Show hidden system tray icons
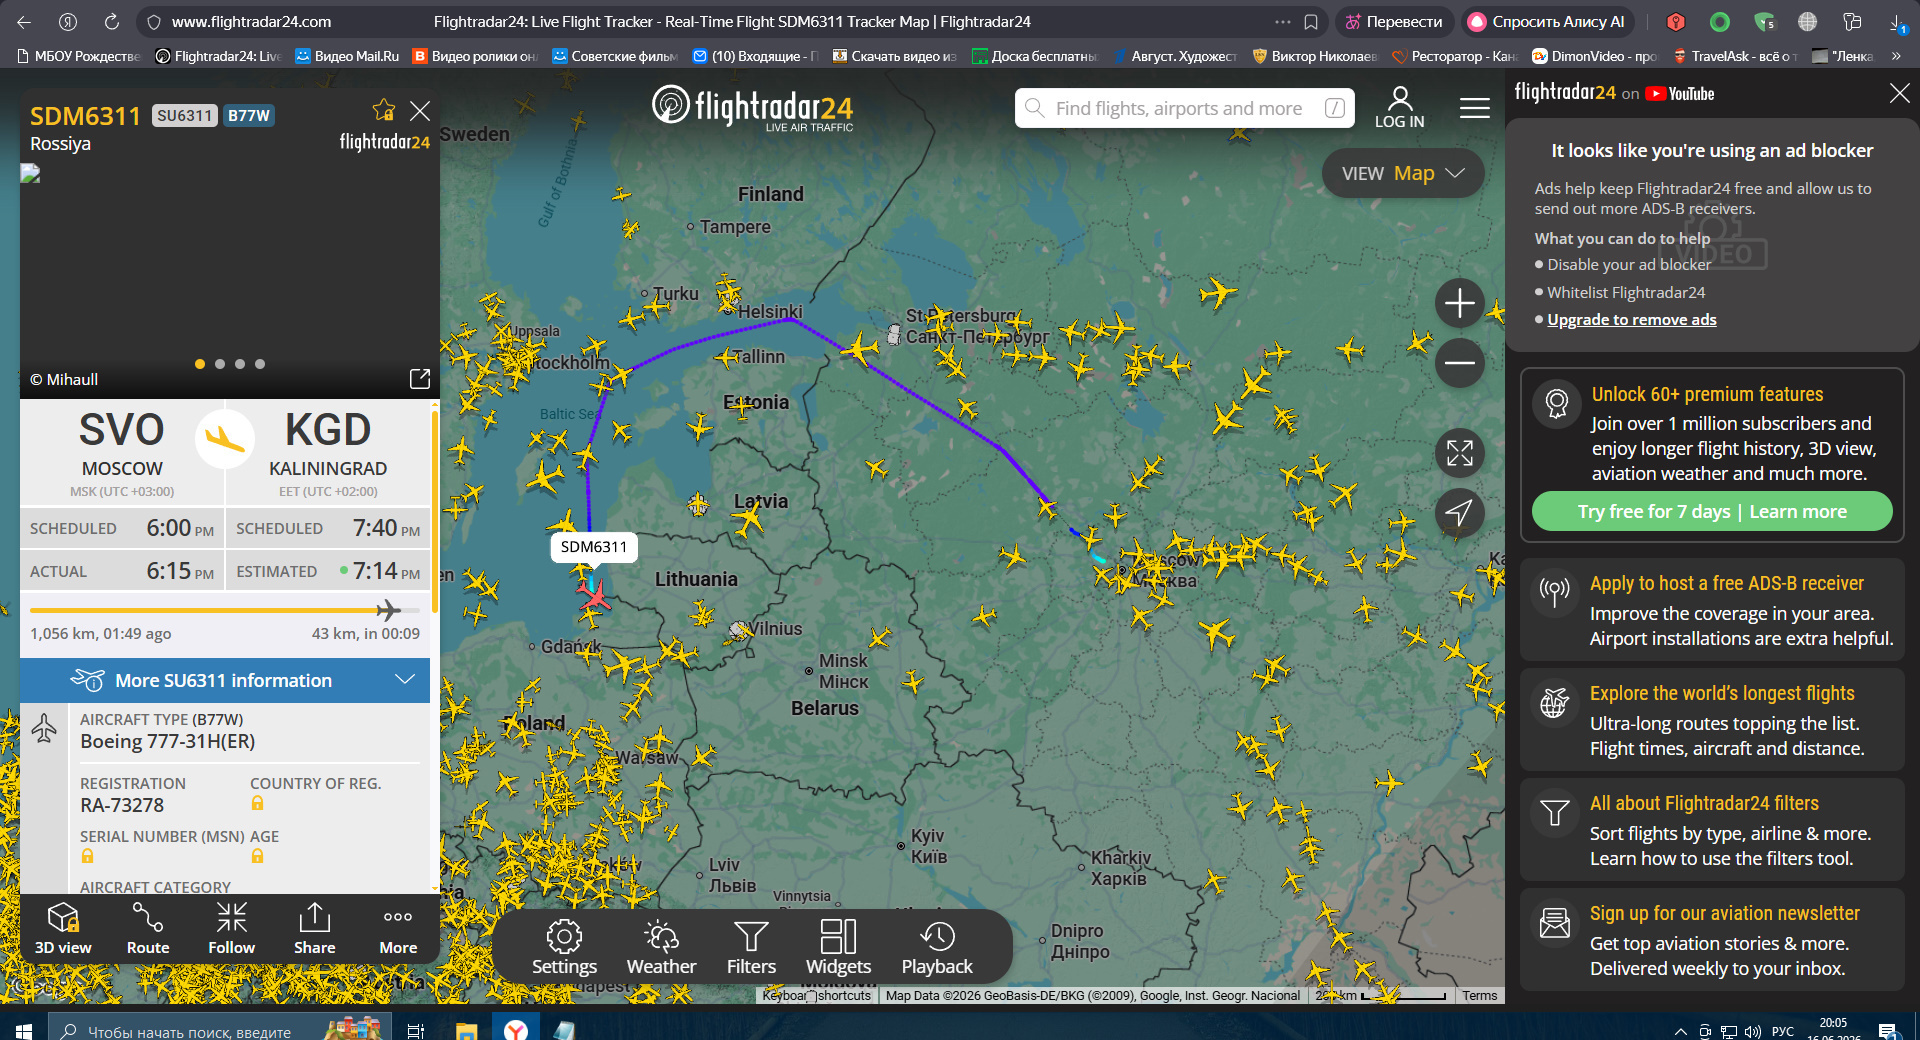 pos(1681,1031)
